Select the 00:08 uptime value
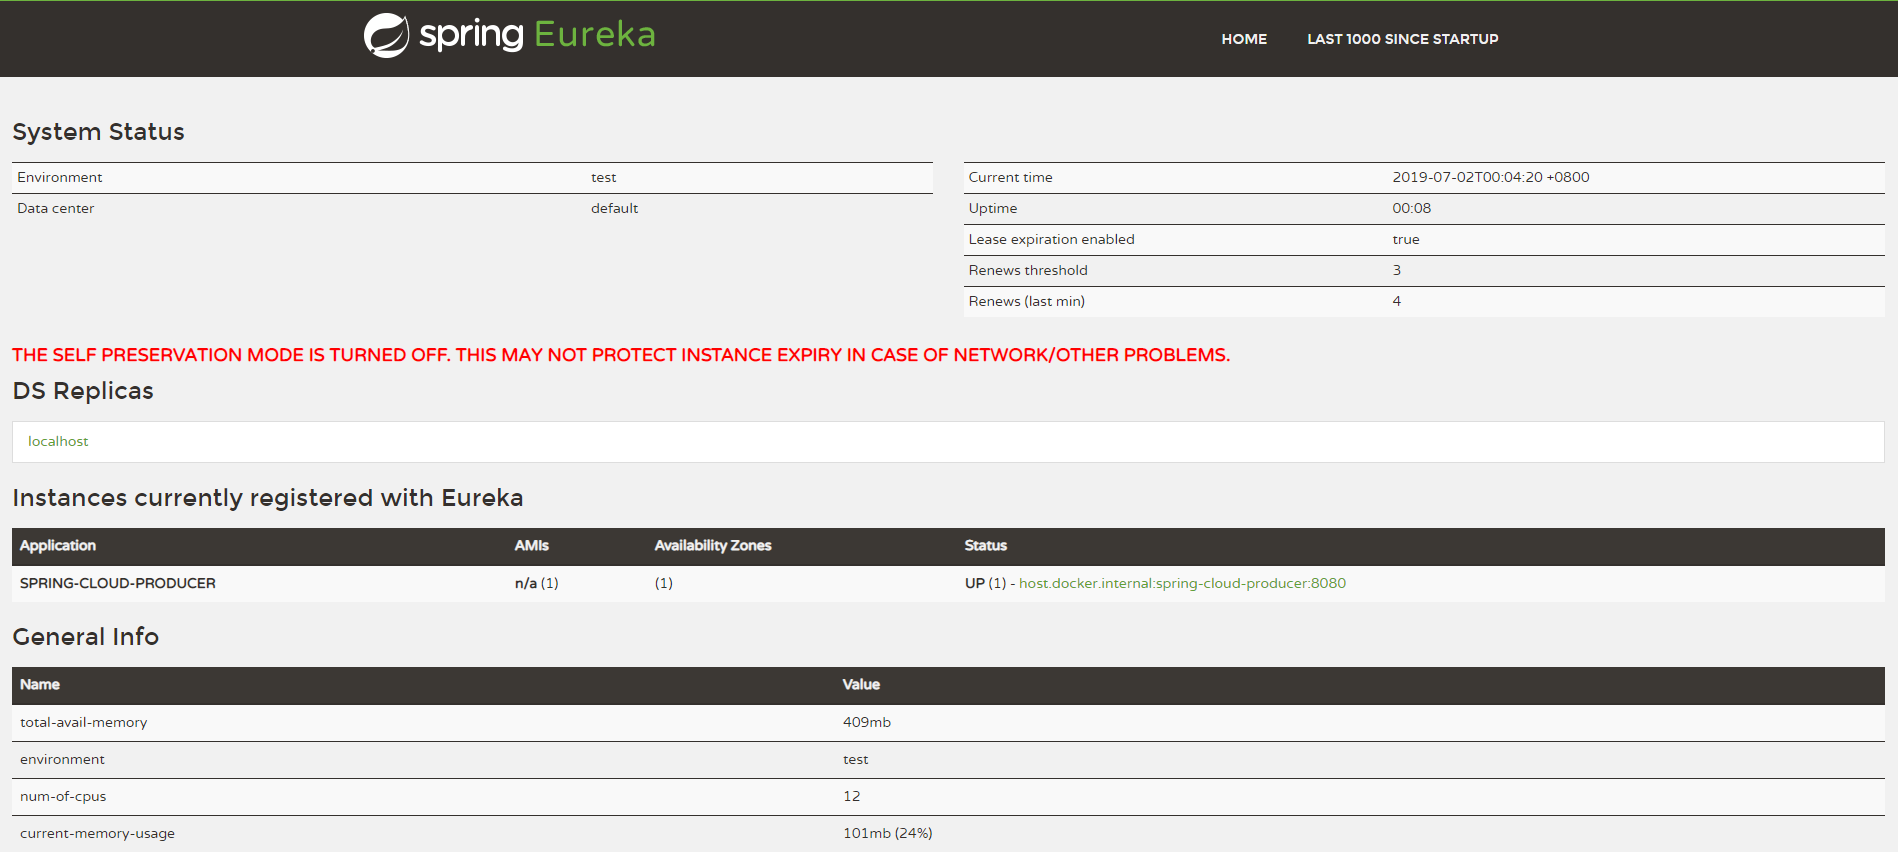 pos(1411,208)
